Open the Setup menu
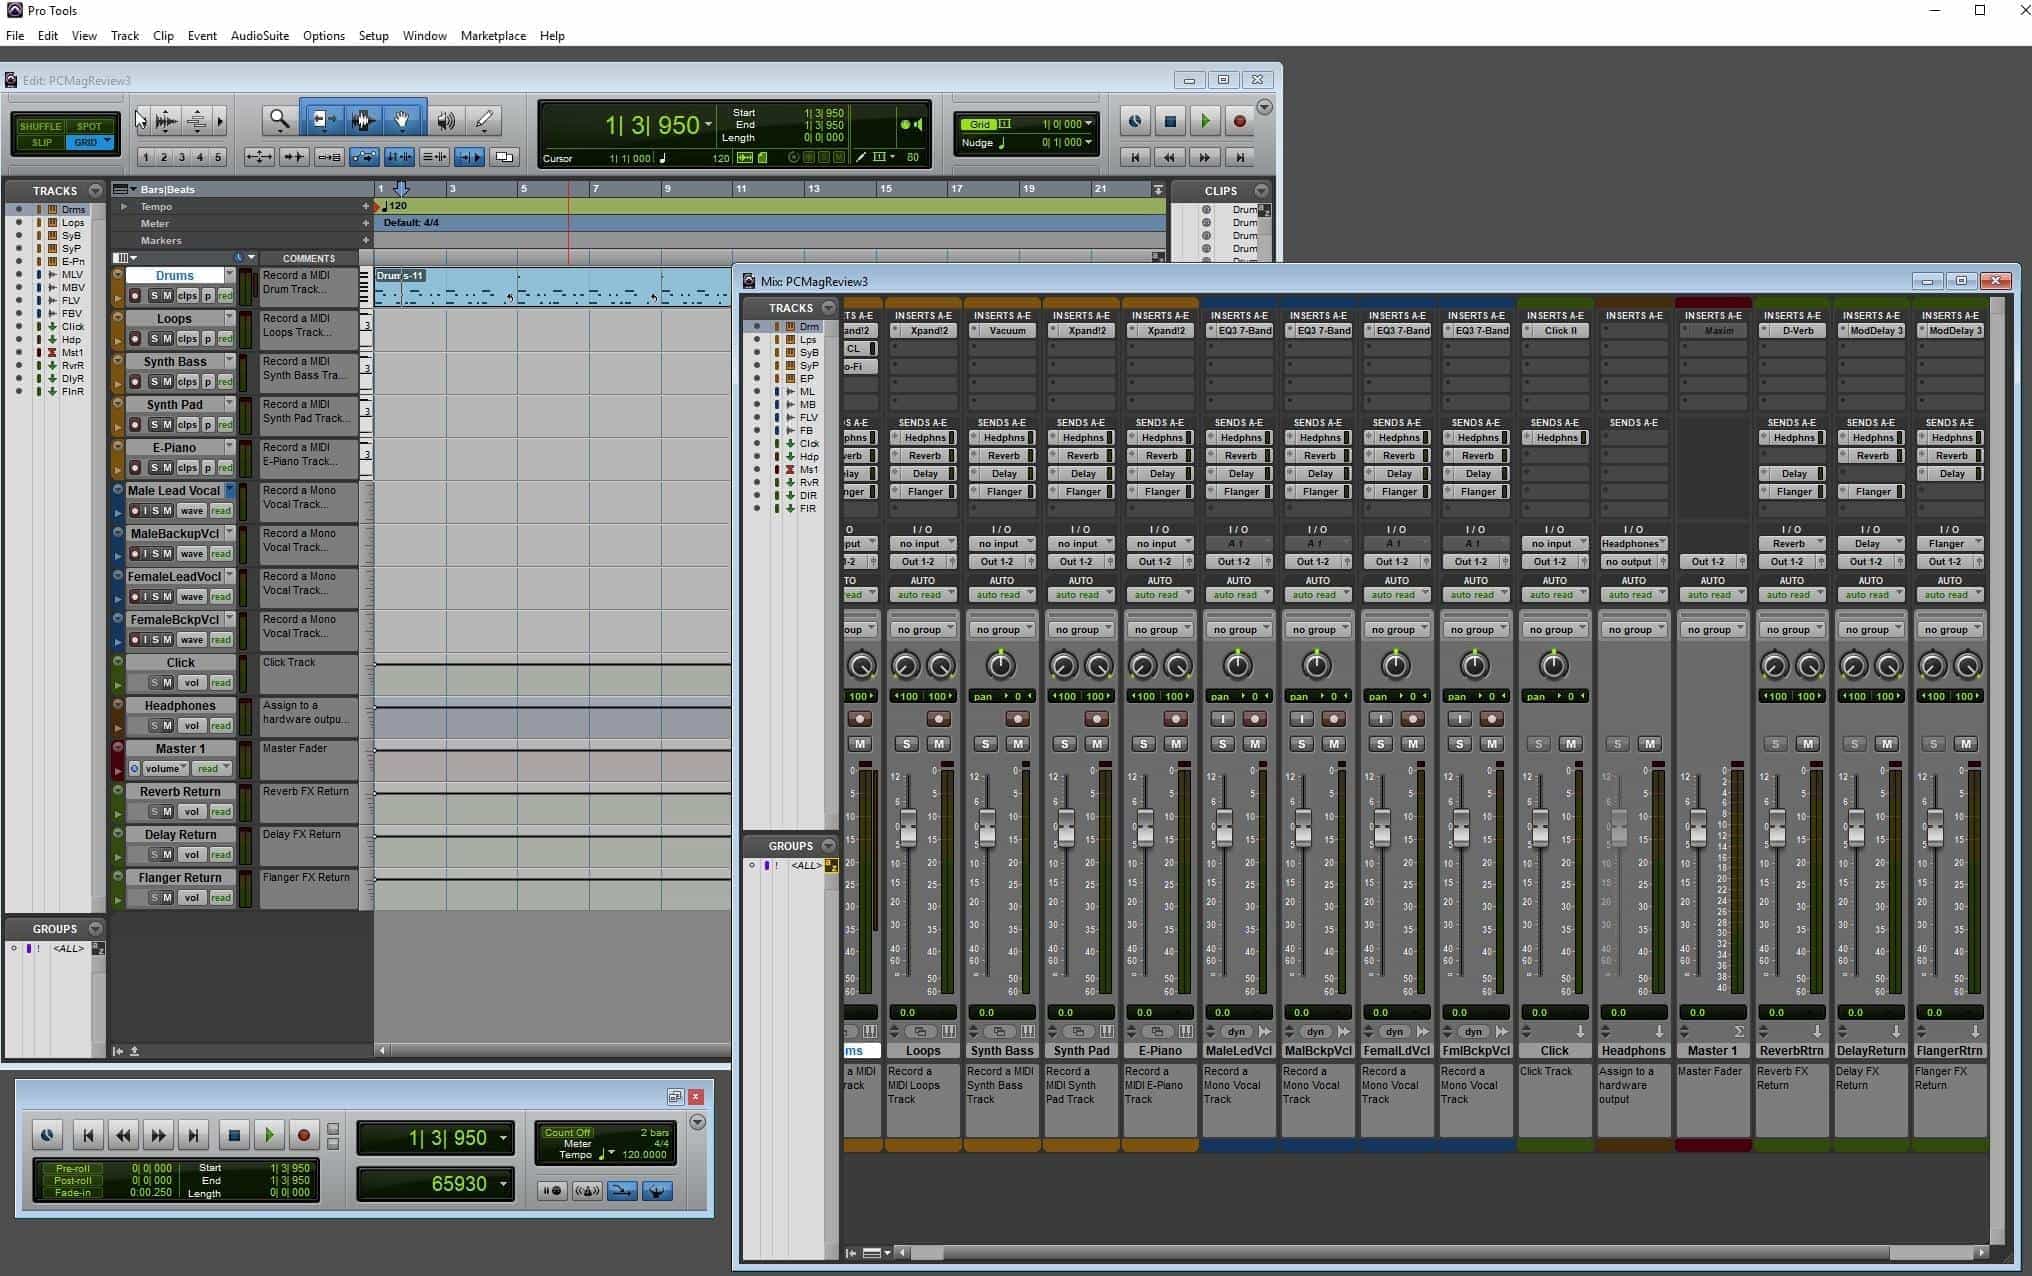Screen dimensions: 2032x1276 coord(373,35)
